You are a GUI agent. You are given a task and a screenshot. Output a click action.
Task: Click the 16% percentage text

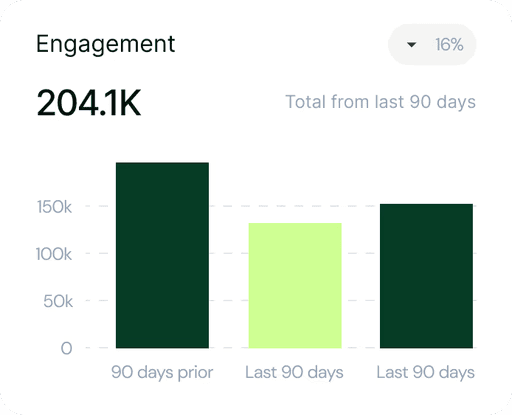[x=449, y=45]
